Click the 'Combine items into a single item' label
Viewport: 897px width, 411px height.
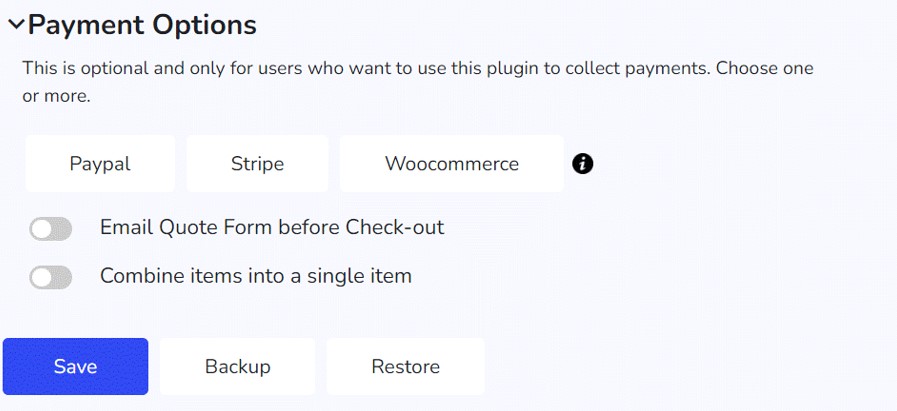(256, 276)
